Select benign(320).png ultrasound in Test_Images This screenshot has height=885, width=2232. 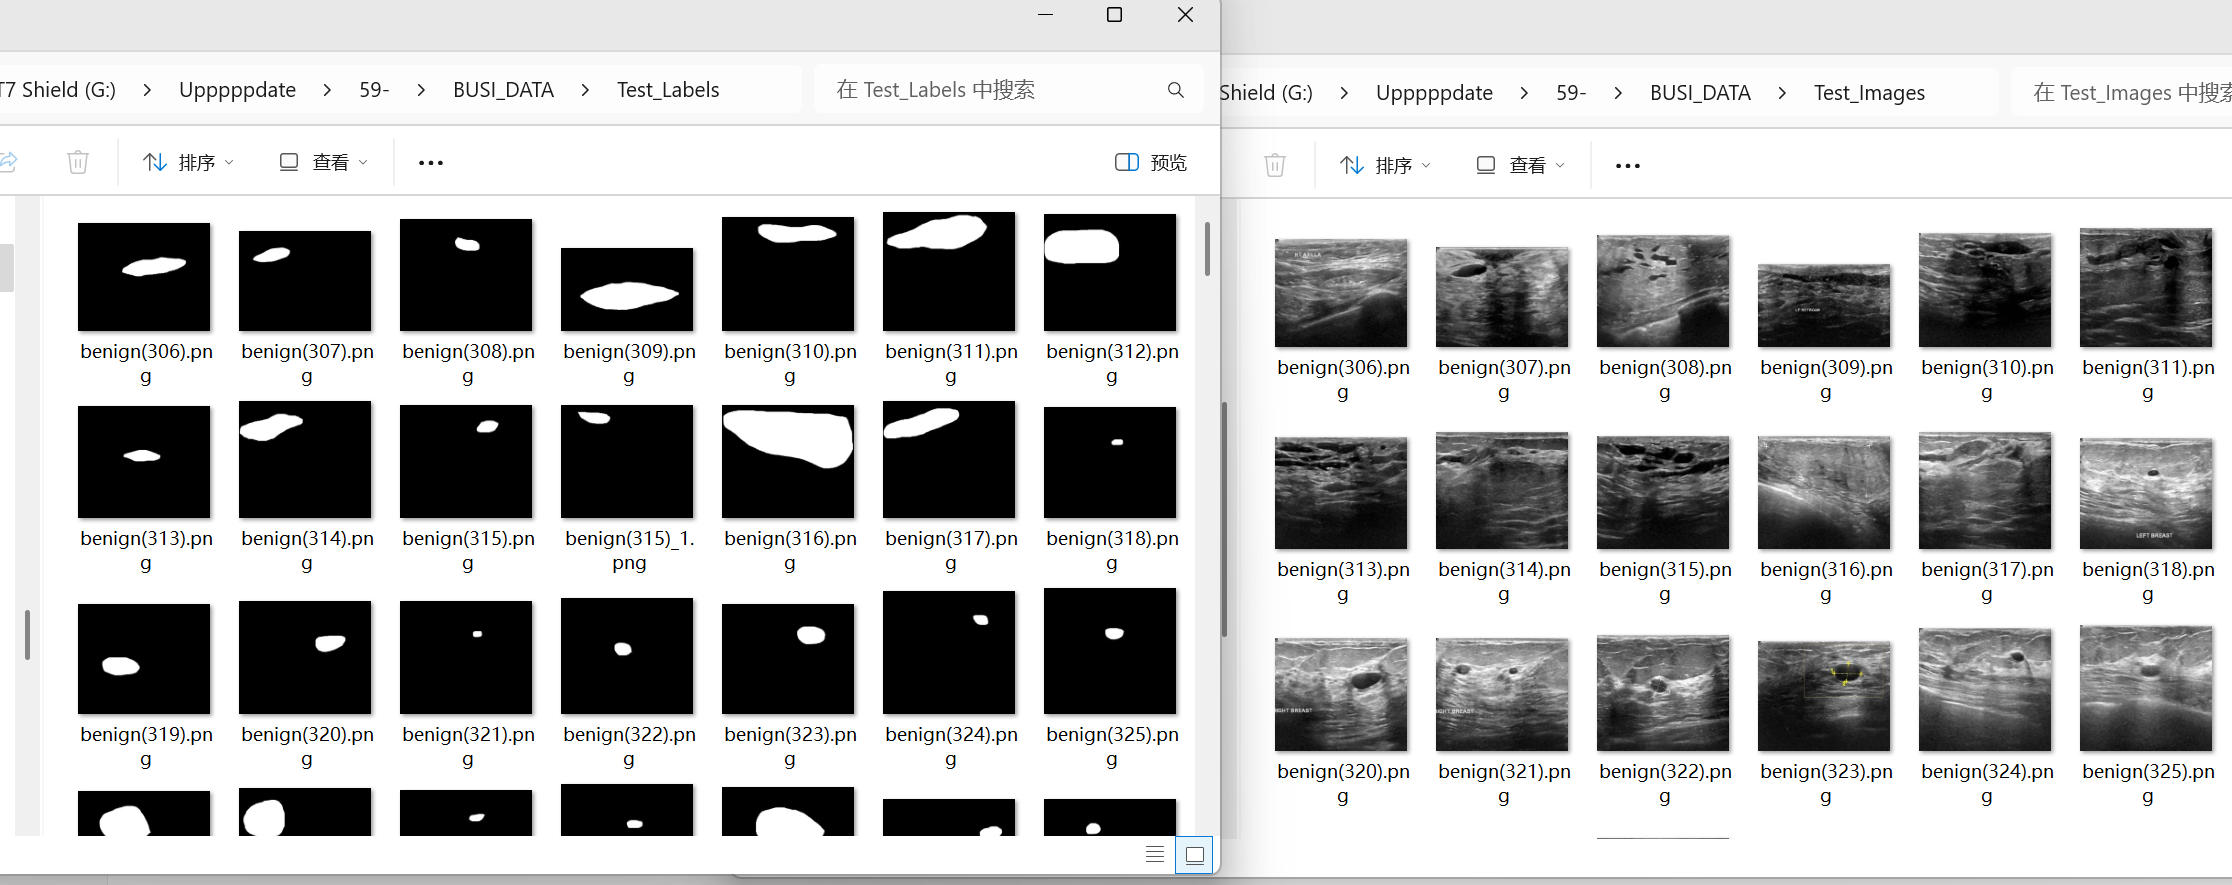point(1341,695)
